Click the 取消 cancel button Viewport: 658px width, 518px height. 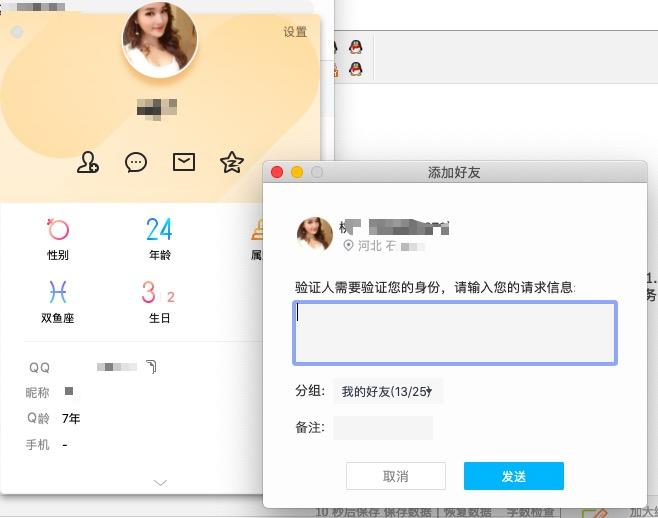(x=395, y=476)
